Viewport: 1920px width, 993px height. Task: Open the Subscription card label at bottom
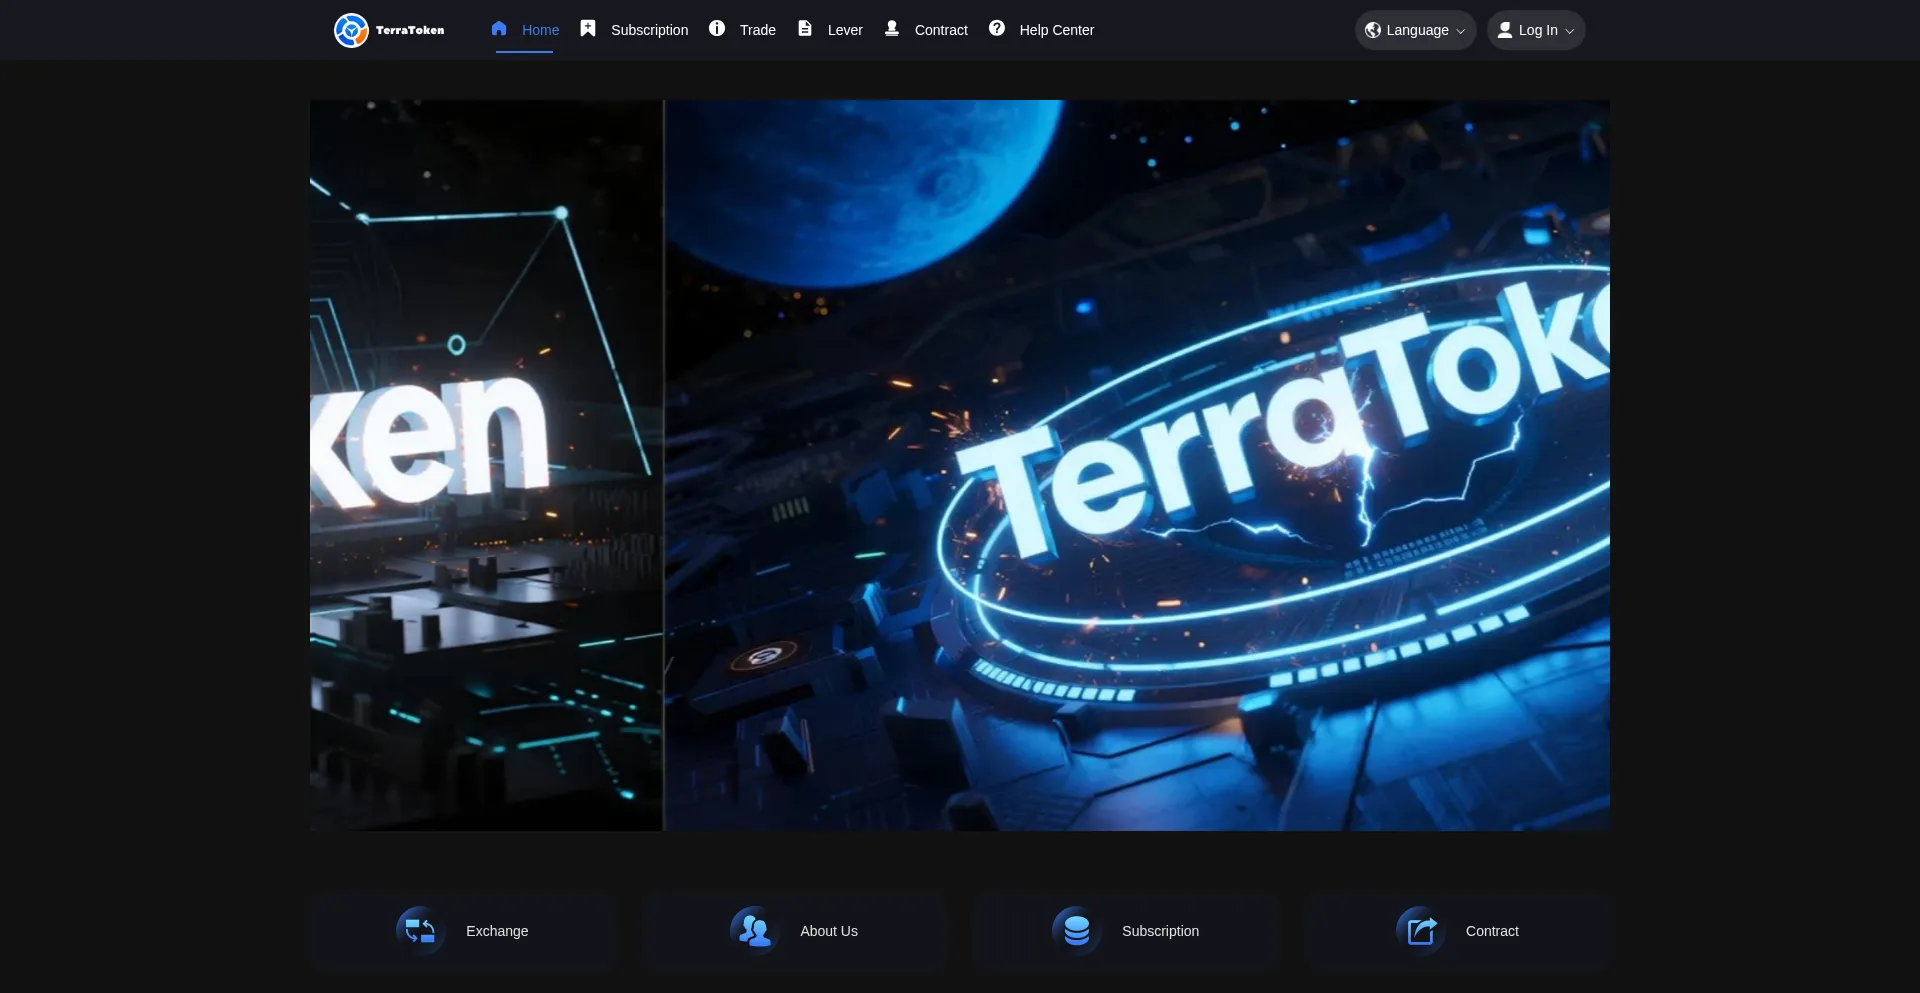(x=1160, y=931)
